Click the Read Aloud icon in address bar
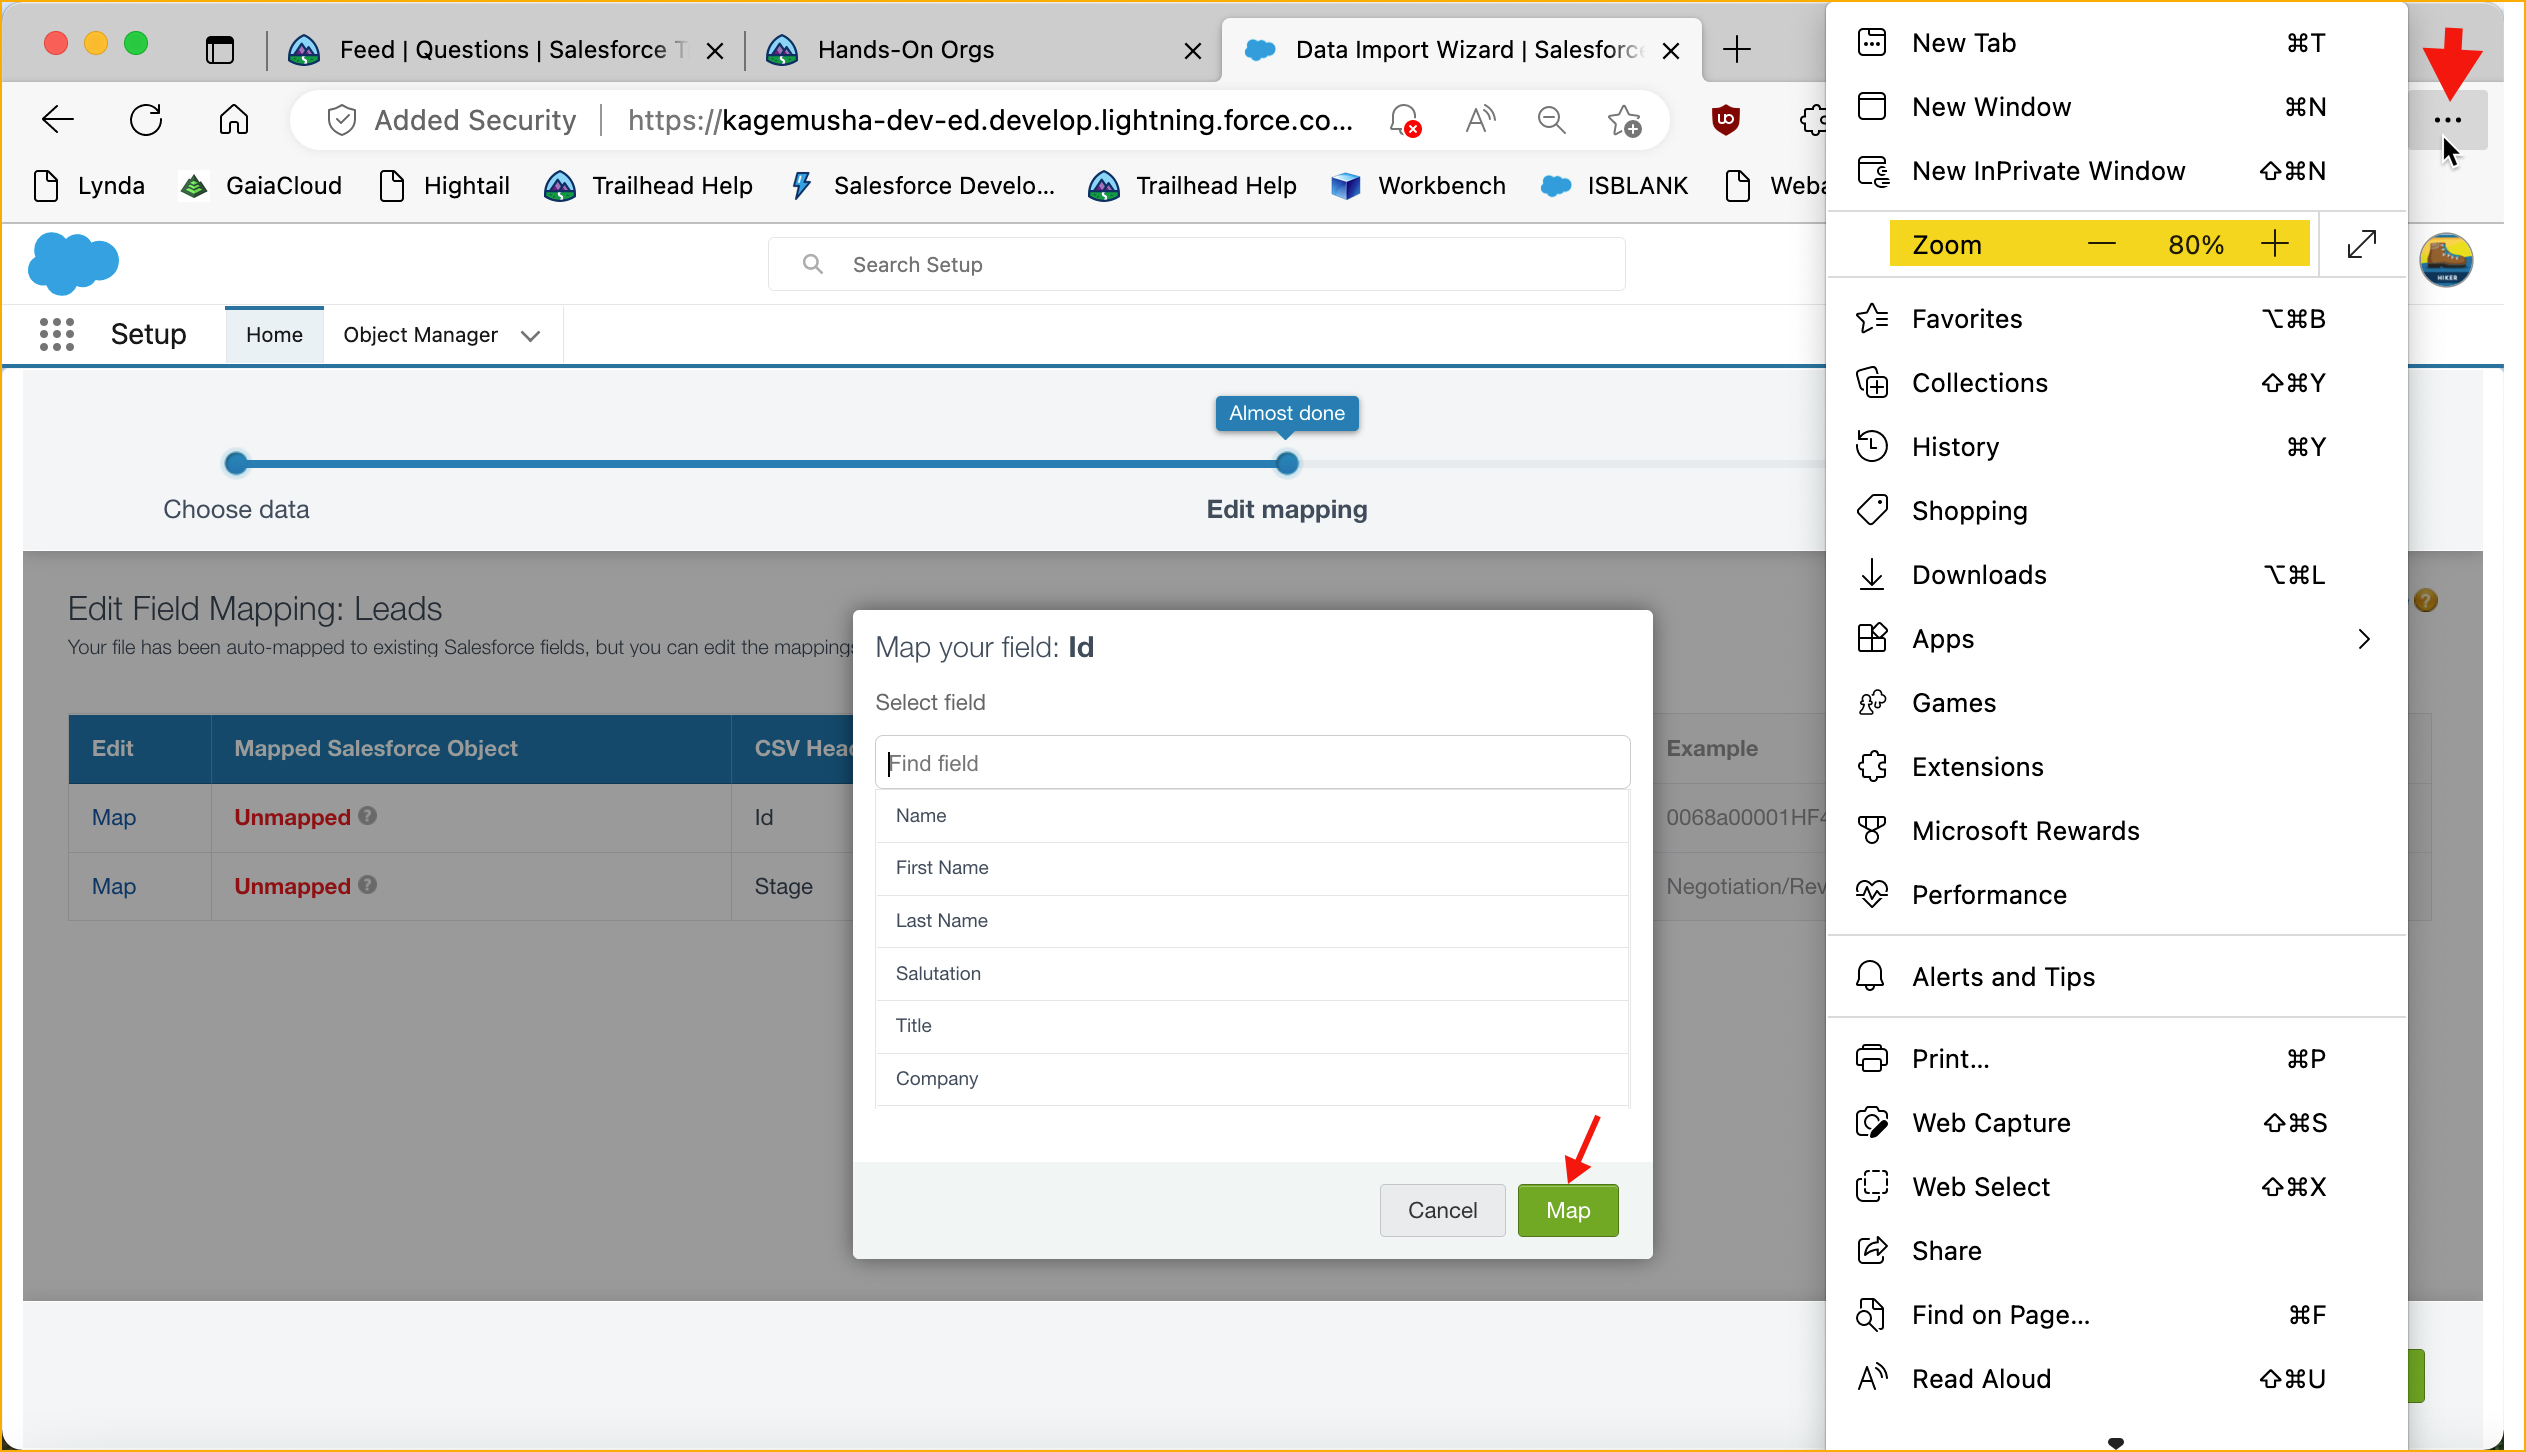 [1480, 120]
